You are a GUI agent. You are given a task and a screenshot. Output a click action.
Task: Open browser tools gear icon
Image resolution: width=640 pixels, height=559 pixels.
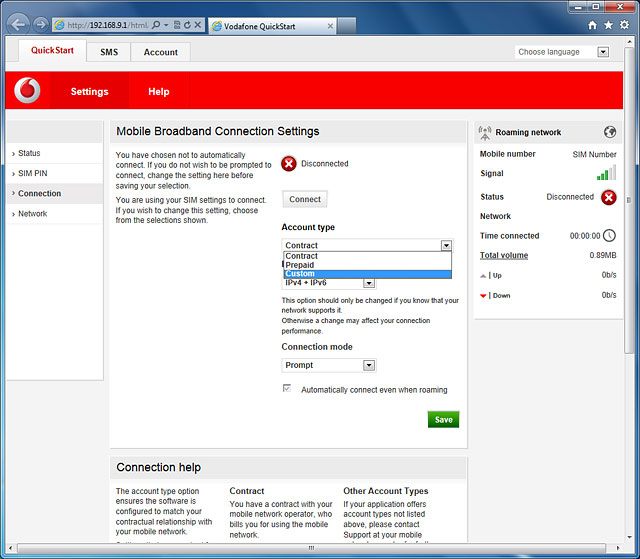(625, 24)
